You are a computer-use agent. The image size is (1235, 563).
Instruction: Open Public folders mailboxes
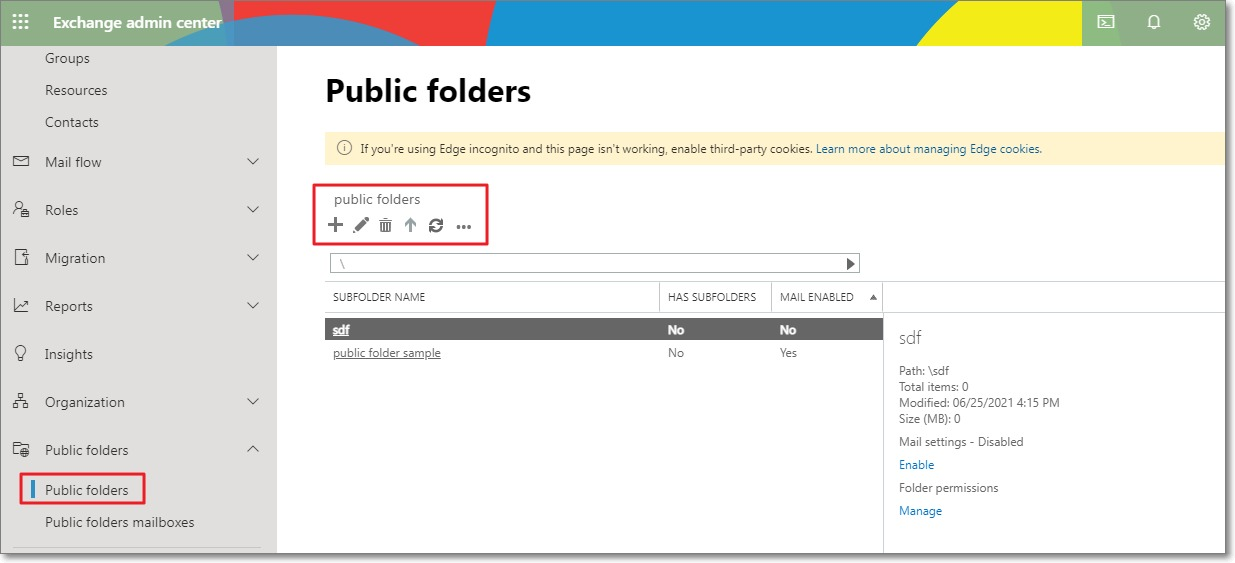120,522
